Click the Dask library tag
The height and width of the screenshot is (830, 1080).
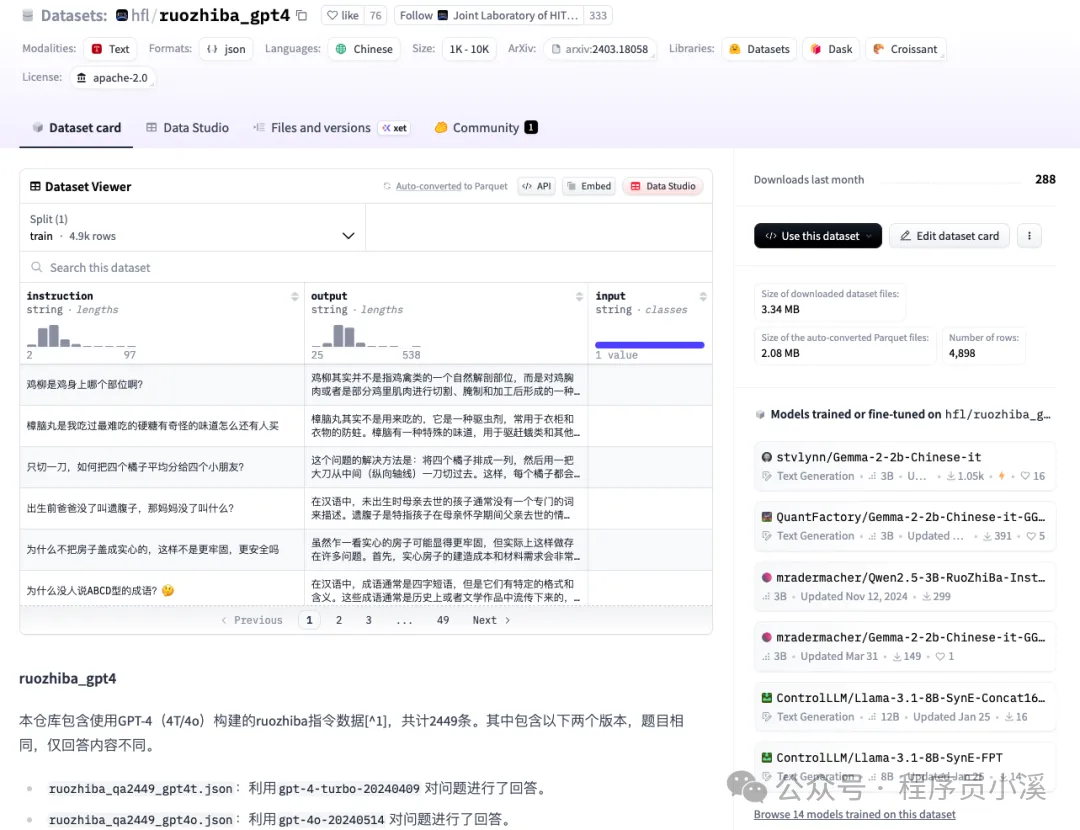(x=831, y=49)
